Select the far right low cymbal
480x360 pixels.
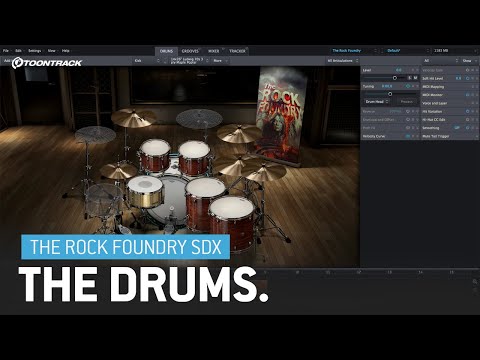click(264, 172)
